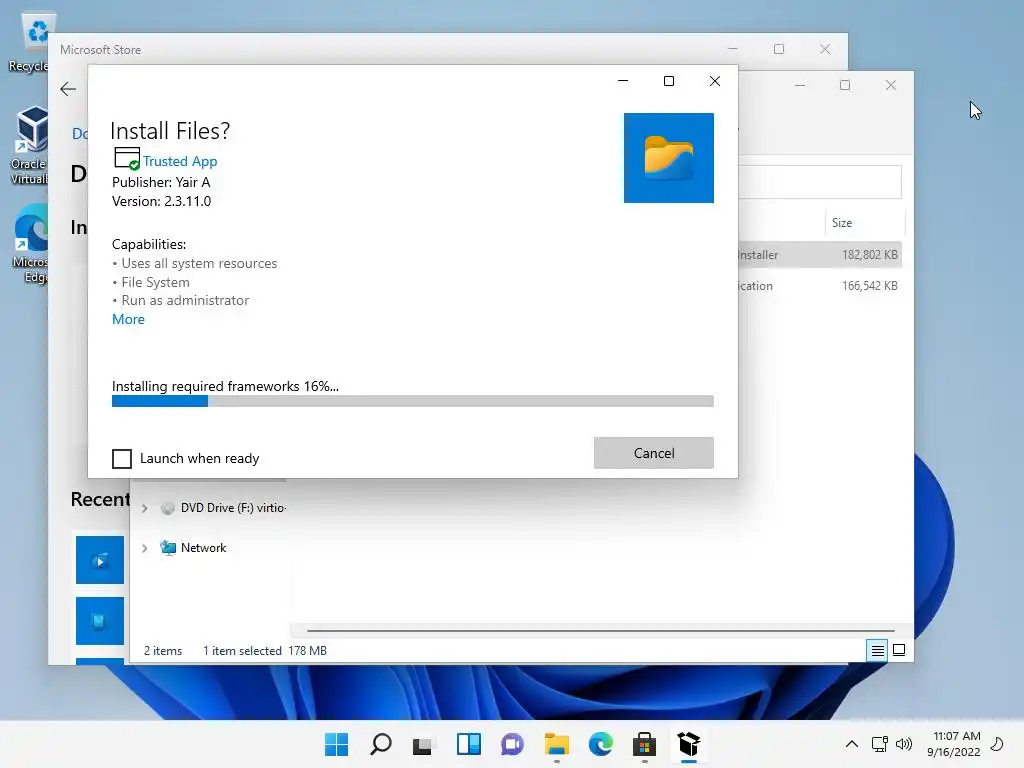Open notifications moon icon in tray

point(997,744)
